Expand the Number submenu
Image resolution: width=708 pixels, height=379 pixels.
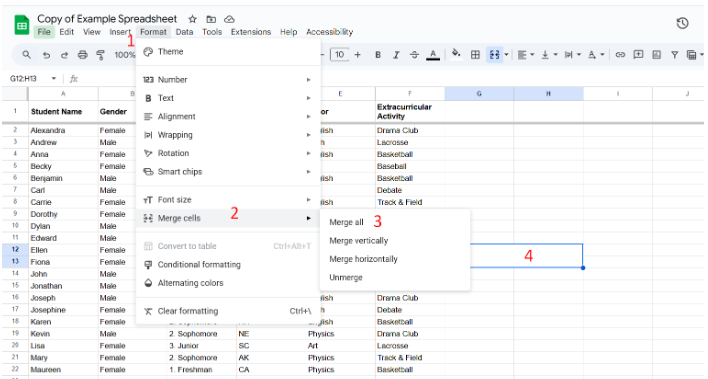click(228, 80)
